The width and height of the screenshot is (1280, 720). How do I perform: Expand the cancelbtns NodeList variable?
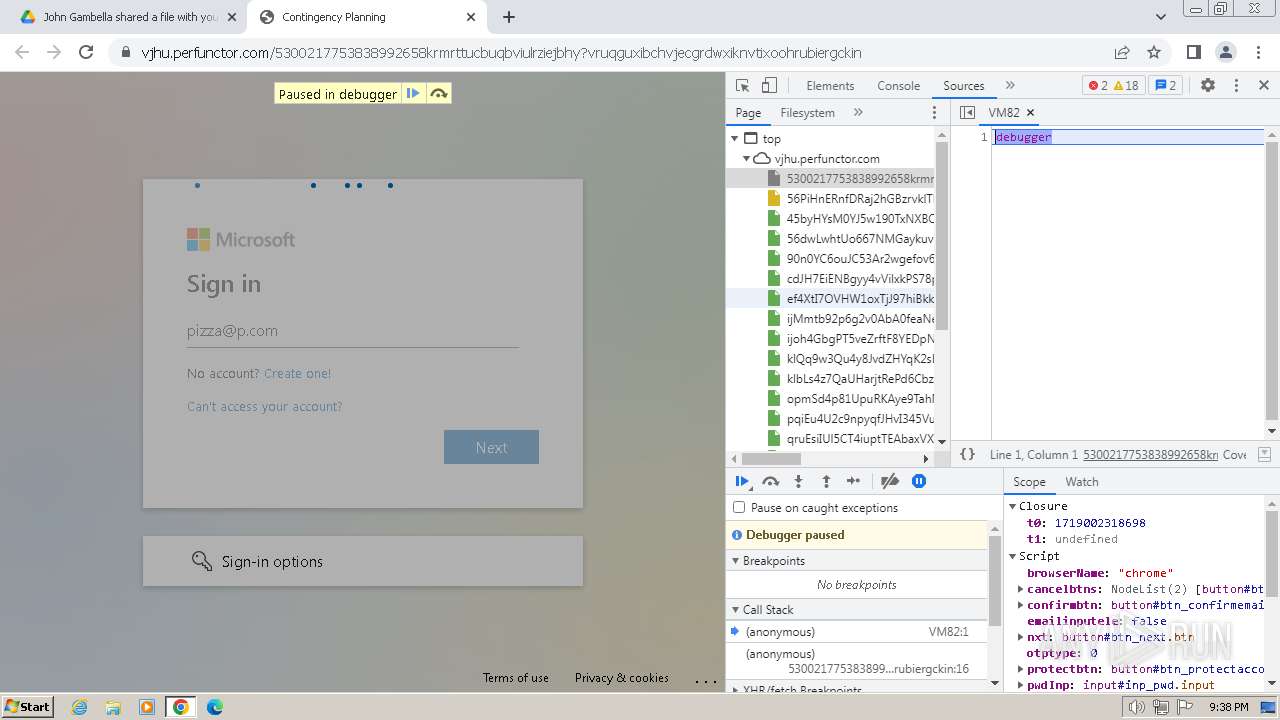tap(1020, 590)
